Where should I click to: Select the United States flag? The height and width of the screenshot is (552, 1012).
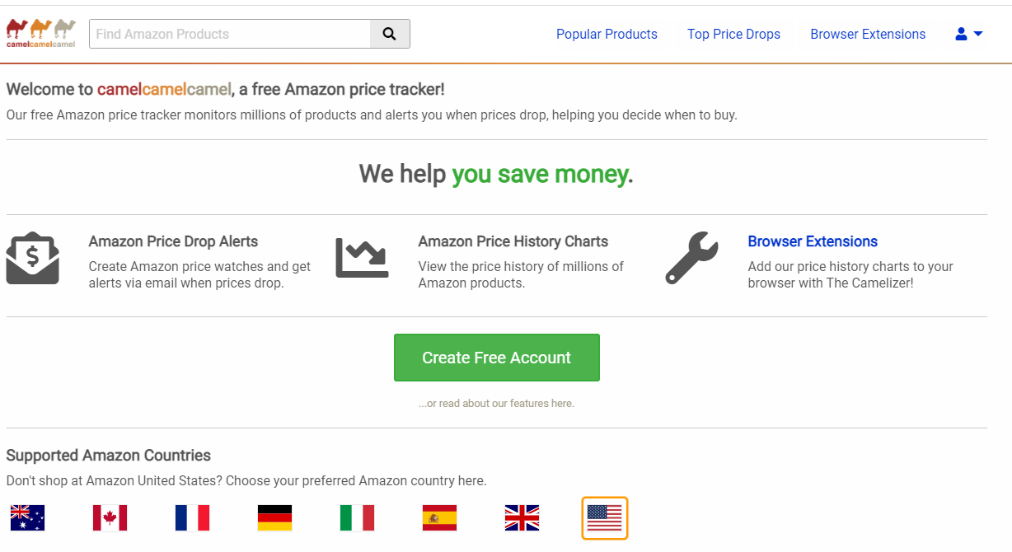coord(604,518)
